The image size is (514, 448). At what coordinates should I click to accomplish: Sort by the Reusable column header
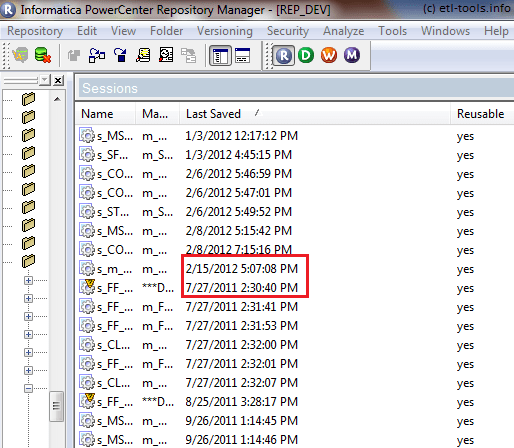pos(482,114)
